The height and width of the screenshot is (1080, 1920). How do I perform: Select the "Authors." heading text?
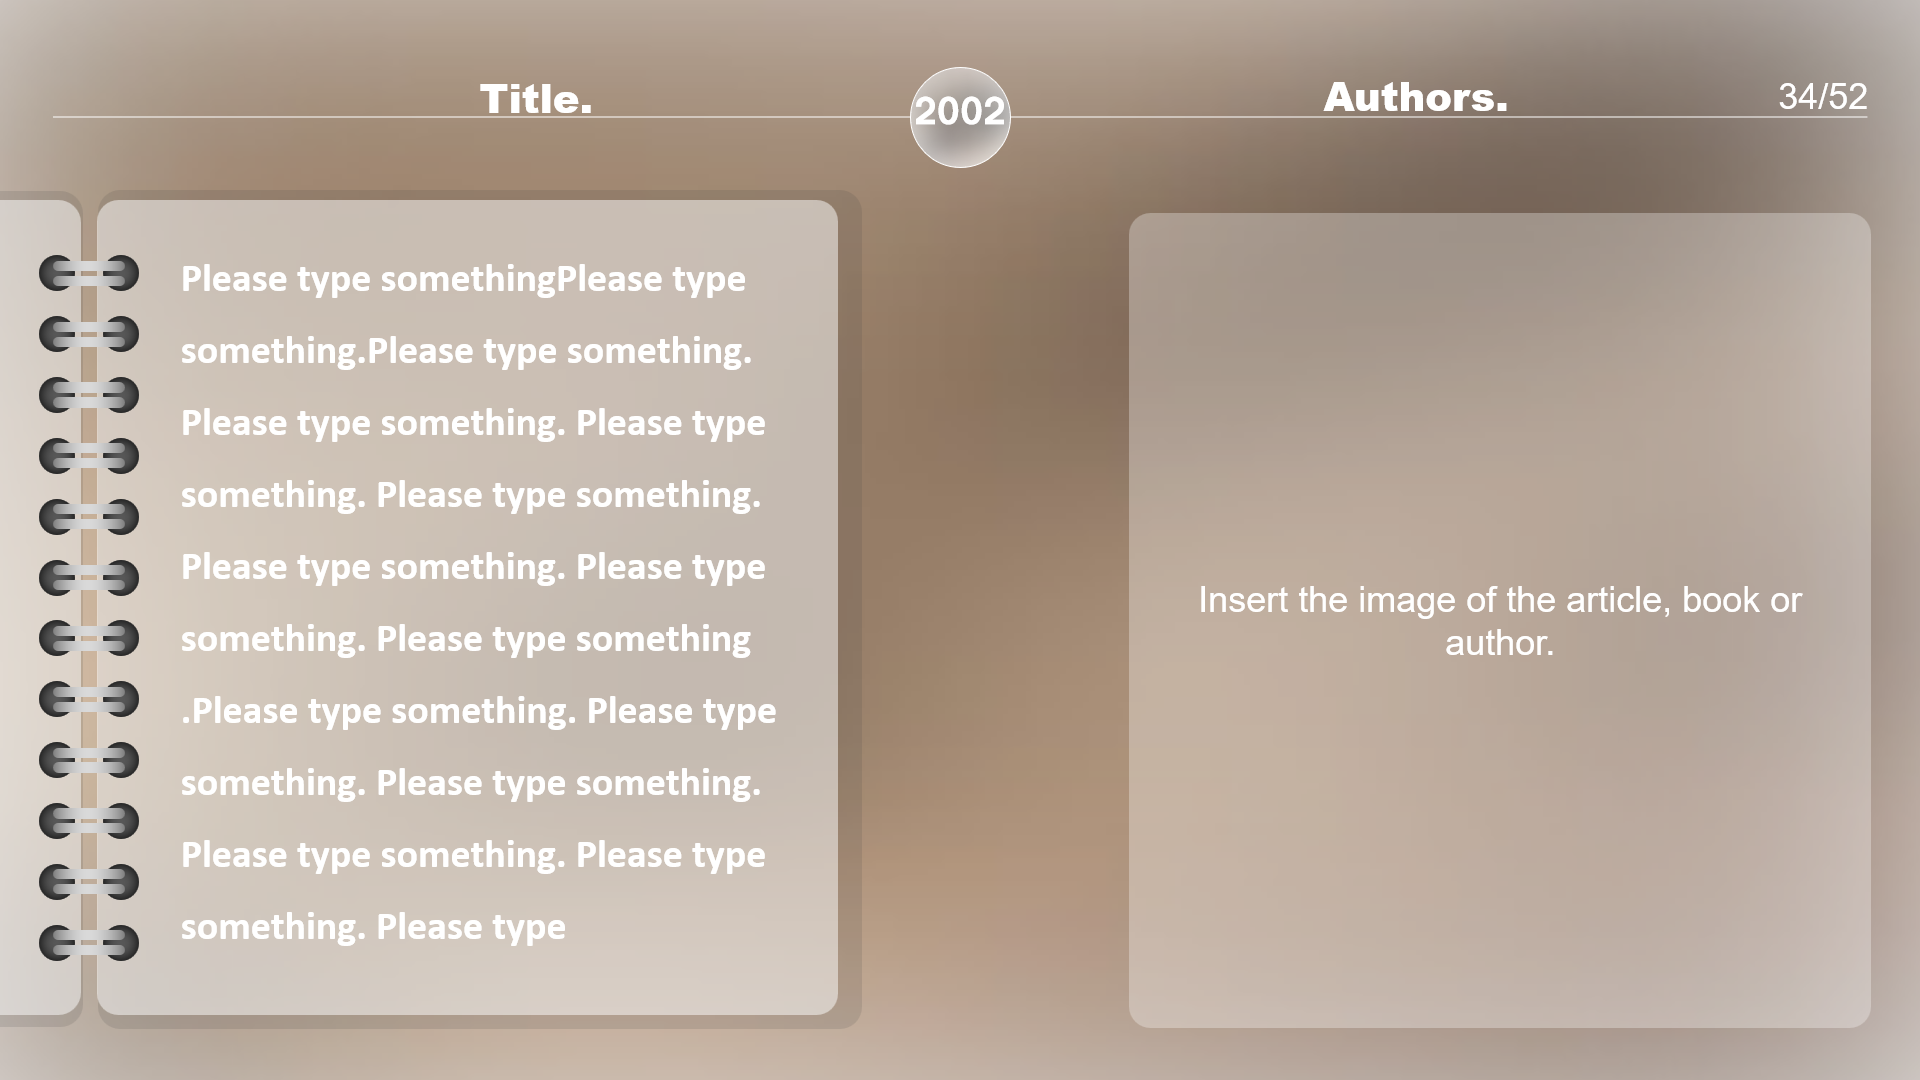[x=1415, y=97]
